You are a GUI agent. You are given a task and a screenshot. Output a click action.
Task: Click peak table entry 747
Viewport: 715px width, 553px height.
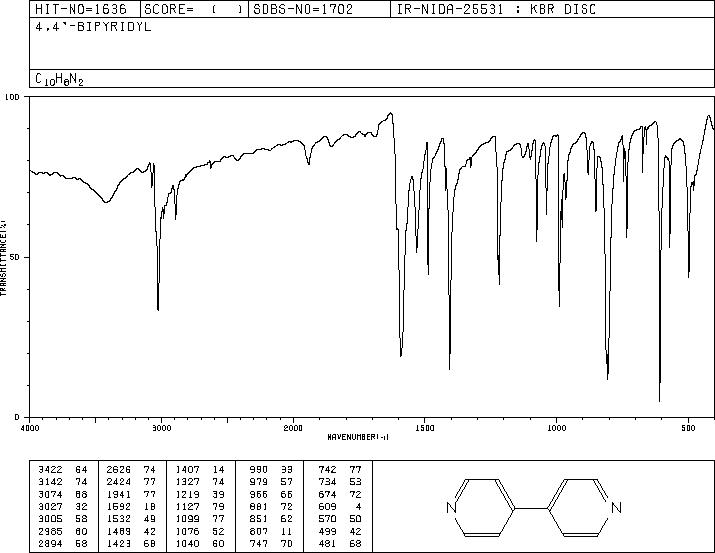(259, 543)
